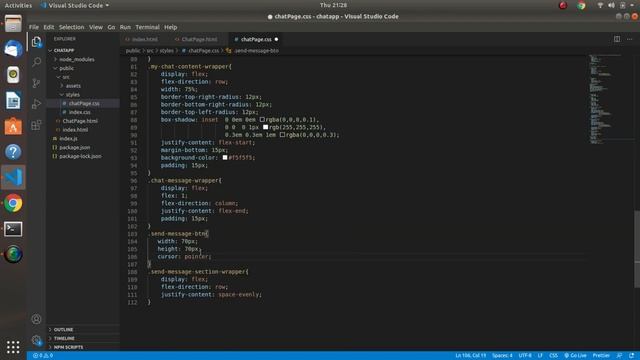Collapse the styles folder
Screen dimensions: 640x360
pos(73,95)
